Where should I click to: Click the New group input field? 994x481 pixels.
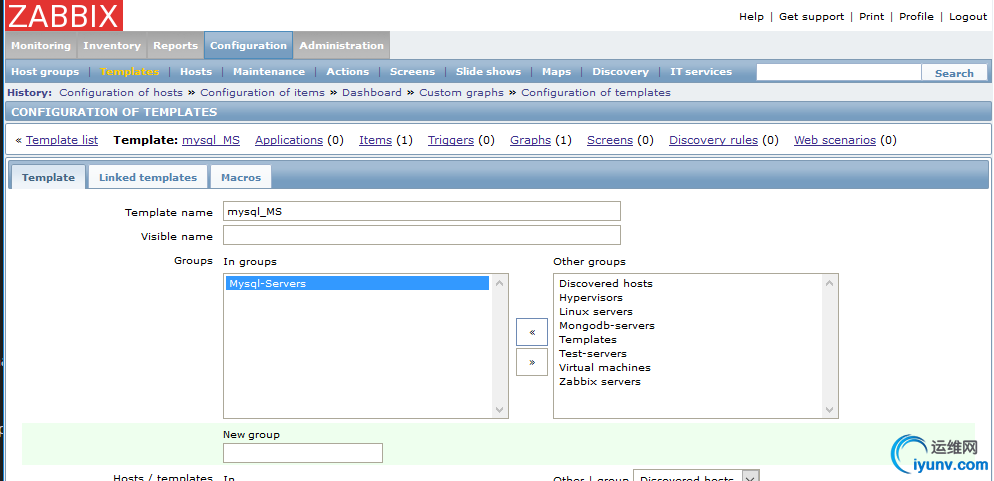click(x=303, y=453)
